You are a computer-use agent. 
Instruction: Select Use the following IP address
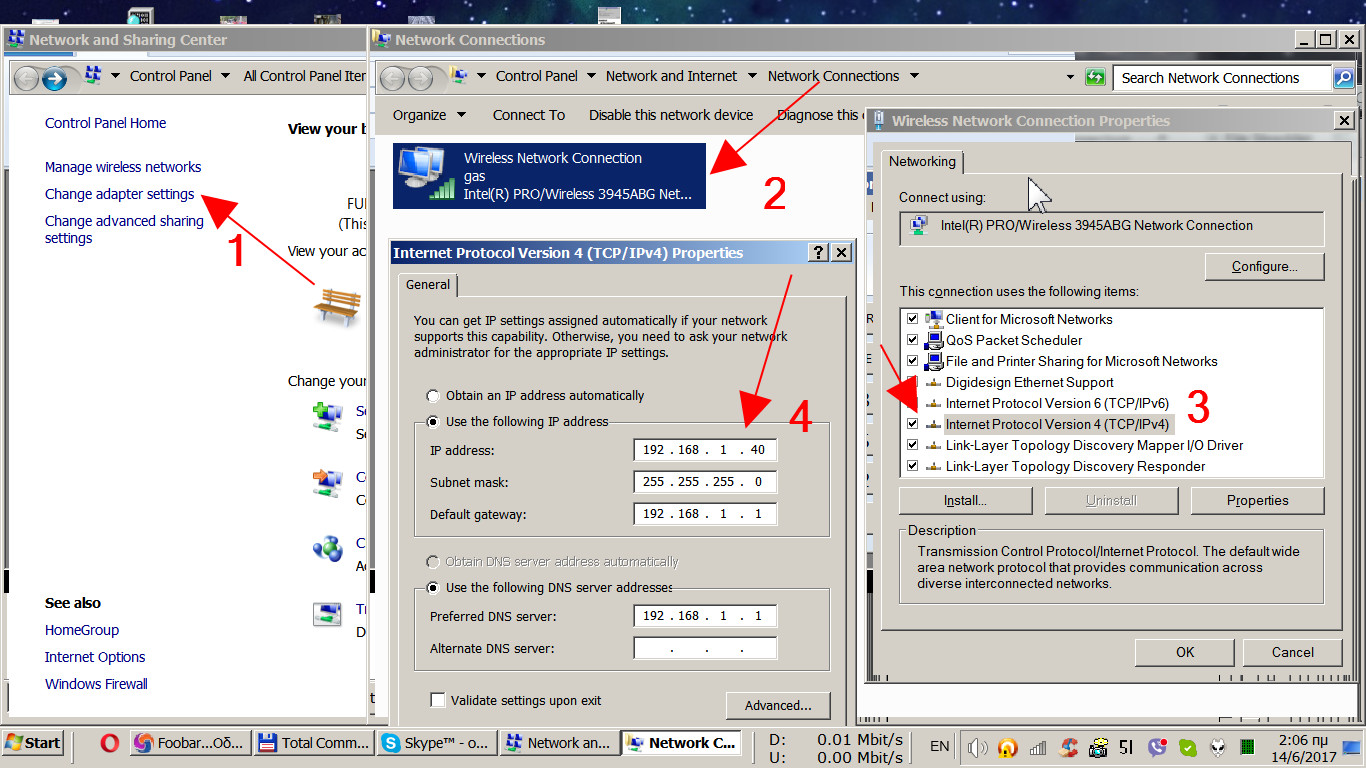(x=433, y=422)
